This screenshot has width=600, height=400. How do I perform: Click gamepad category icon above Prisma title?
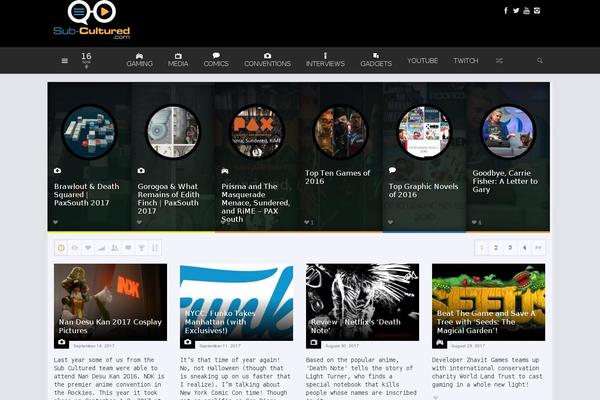225,171
